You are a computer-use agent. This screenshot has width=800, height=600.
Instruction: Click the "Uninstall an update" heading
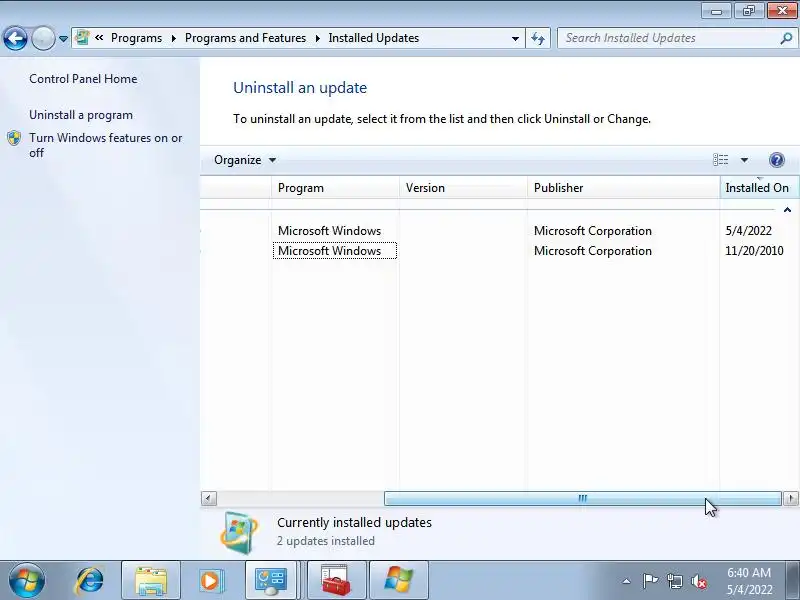coord(300,88)
